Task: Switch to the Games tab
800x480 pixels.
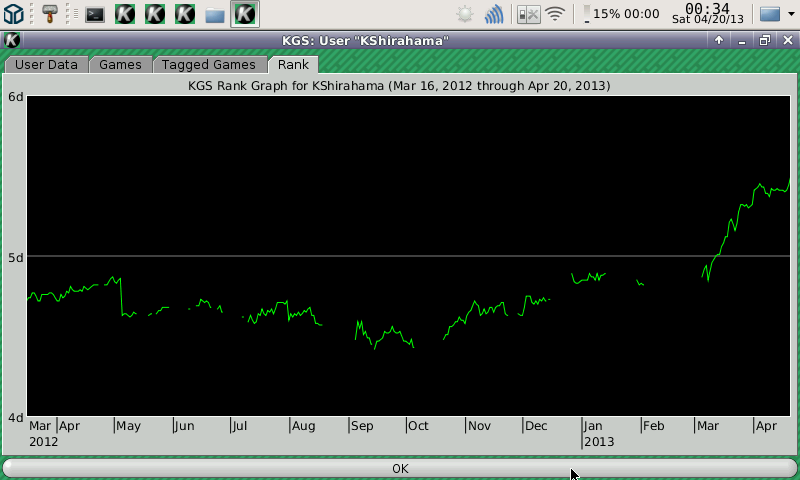Action: (x=120, y=65)
